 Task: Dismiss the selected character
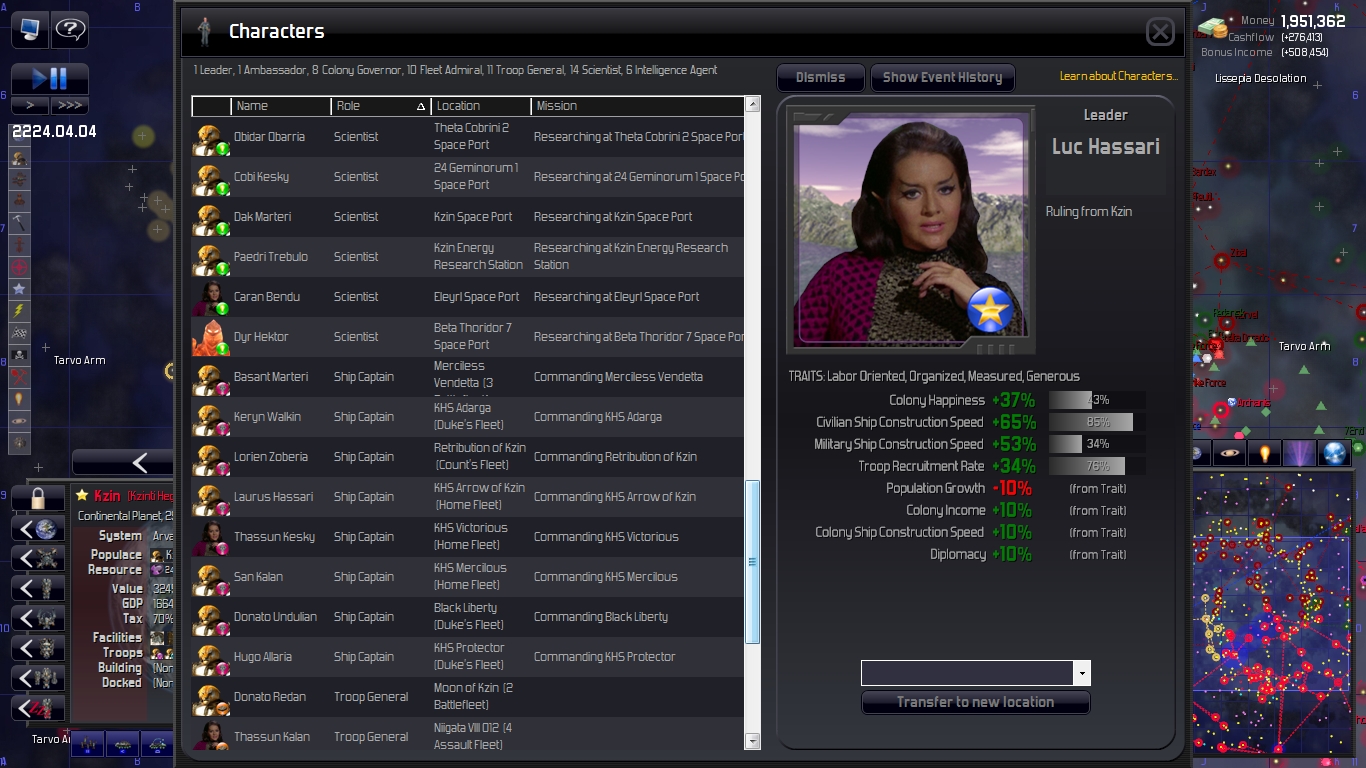point(821,78)
